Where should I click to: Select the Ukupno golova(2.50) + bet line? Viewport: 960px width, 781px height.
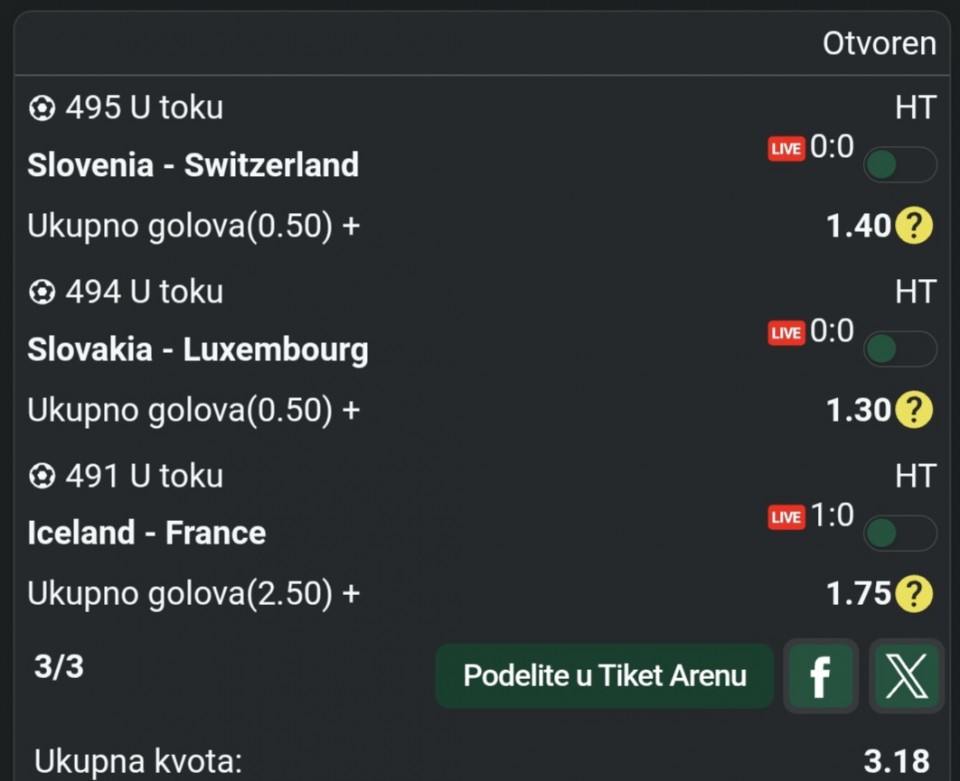pyautogui.click(x=193, y=594)
